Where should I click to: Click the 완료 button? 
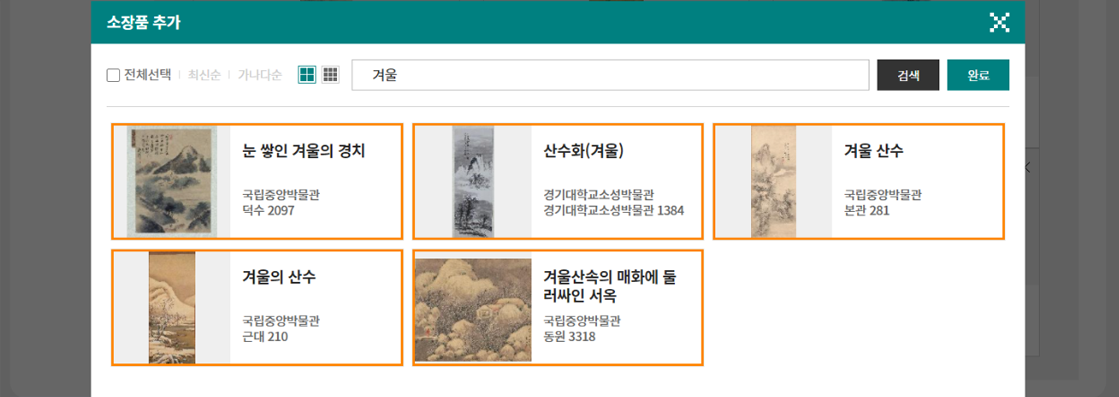coord(978,75)
